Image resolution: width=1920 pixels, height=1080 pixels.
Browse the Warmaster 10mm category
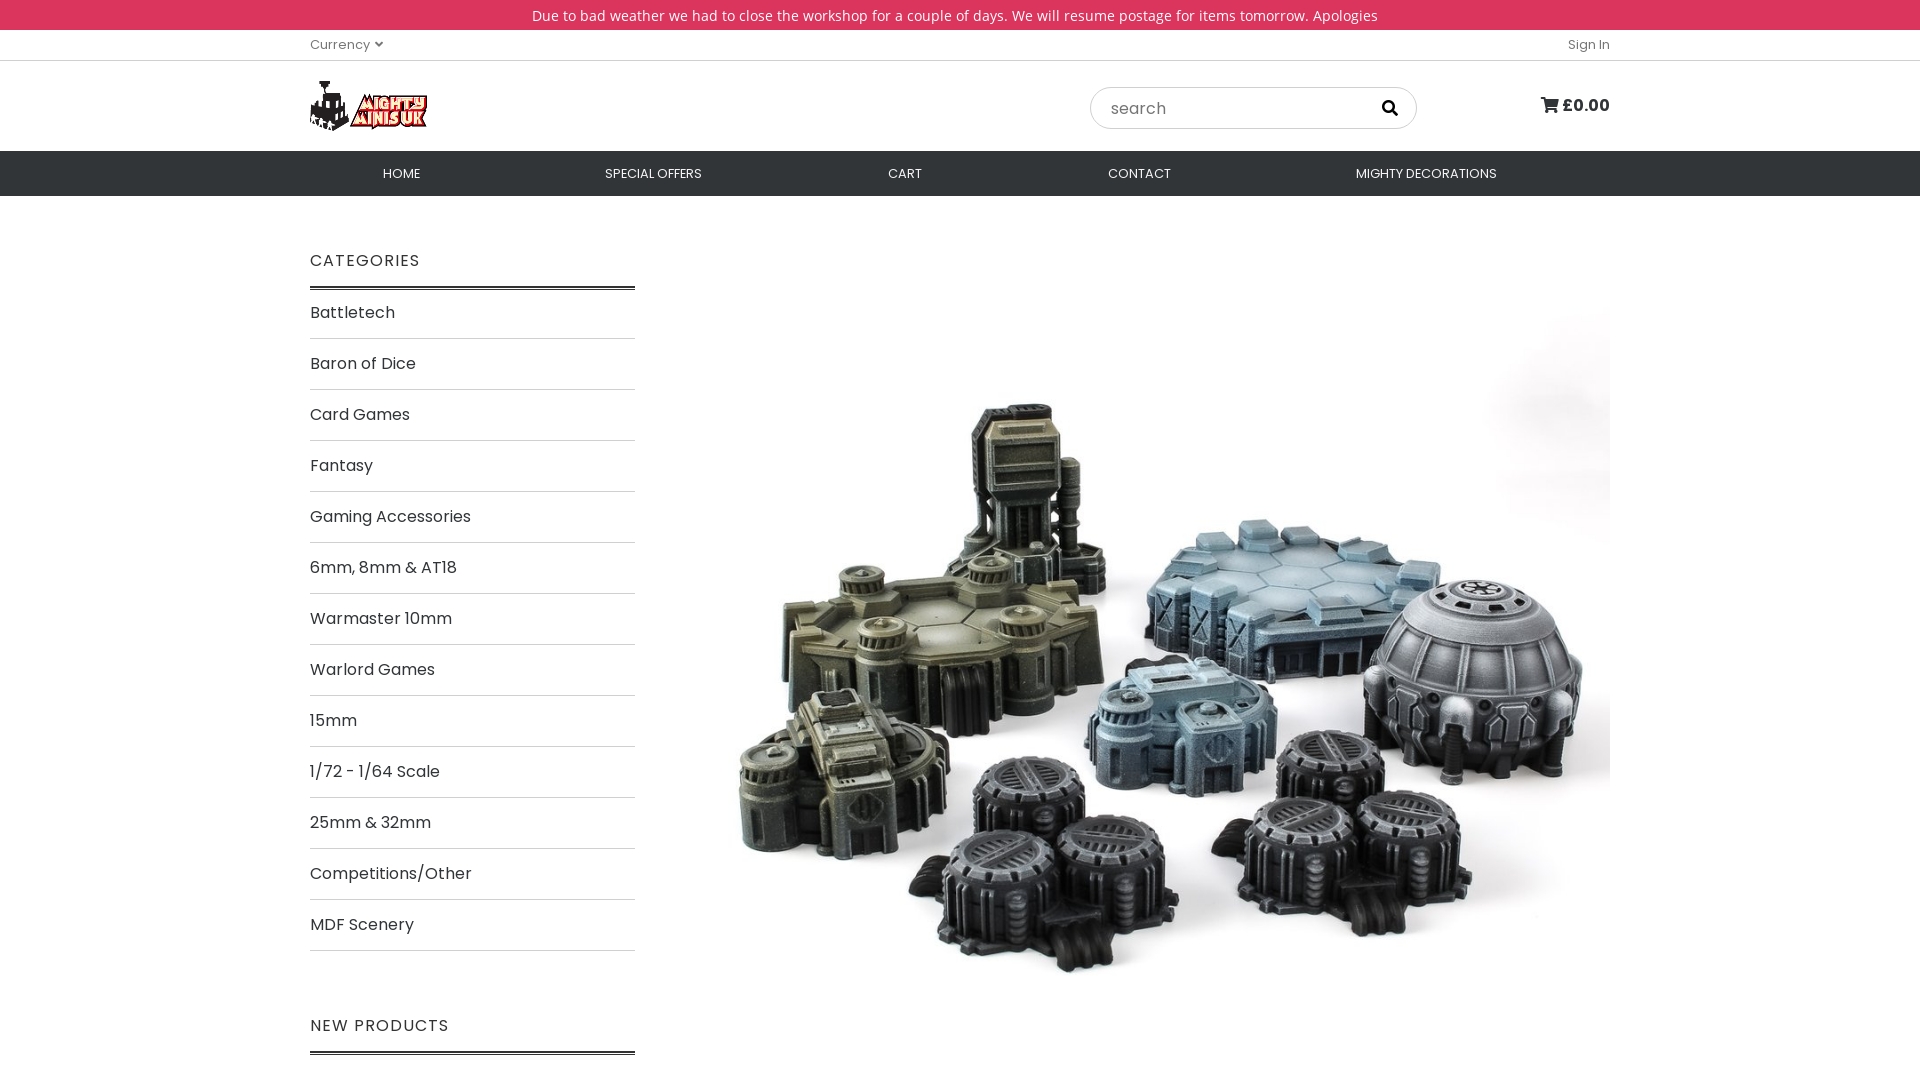pyautogui.click(x=380, y=619)
